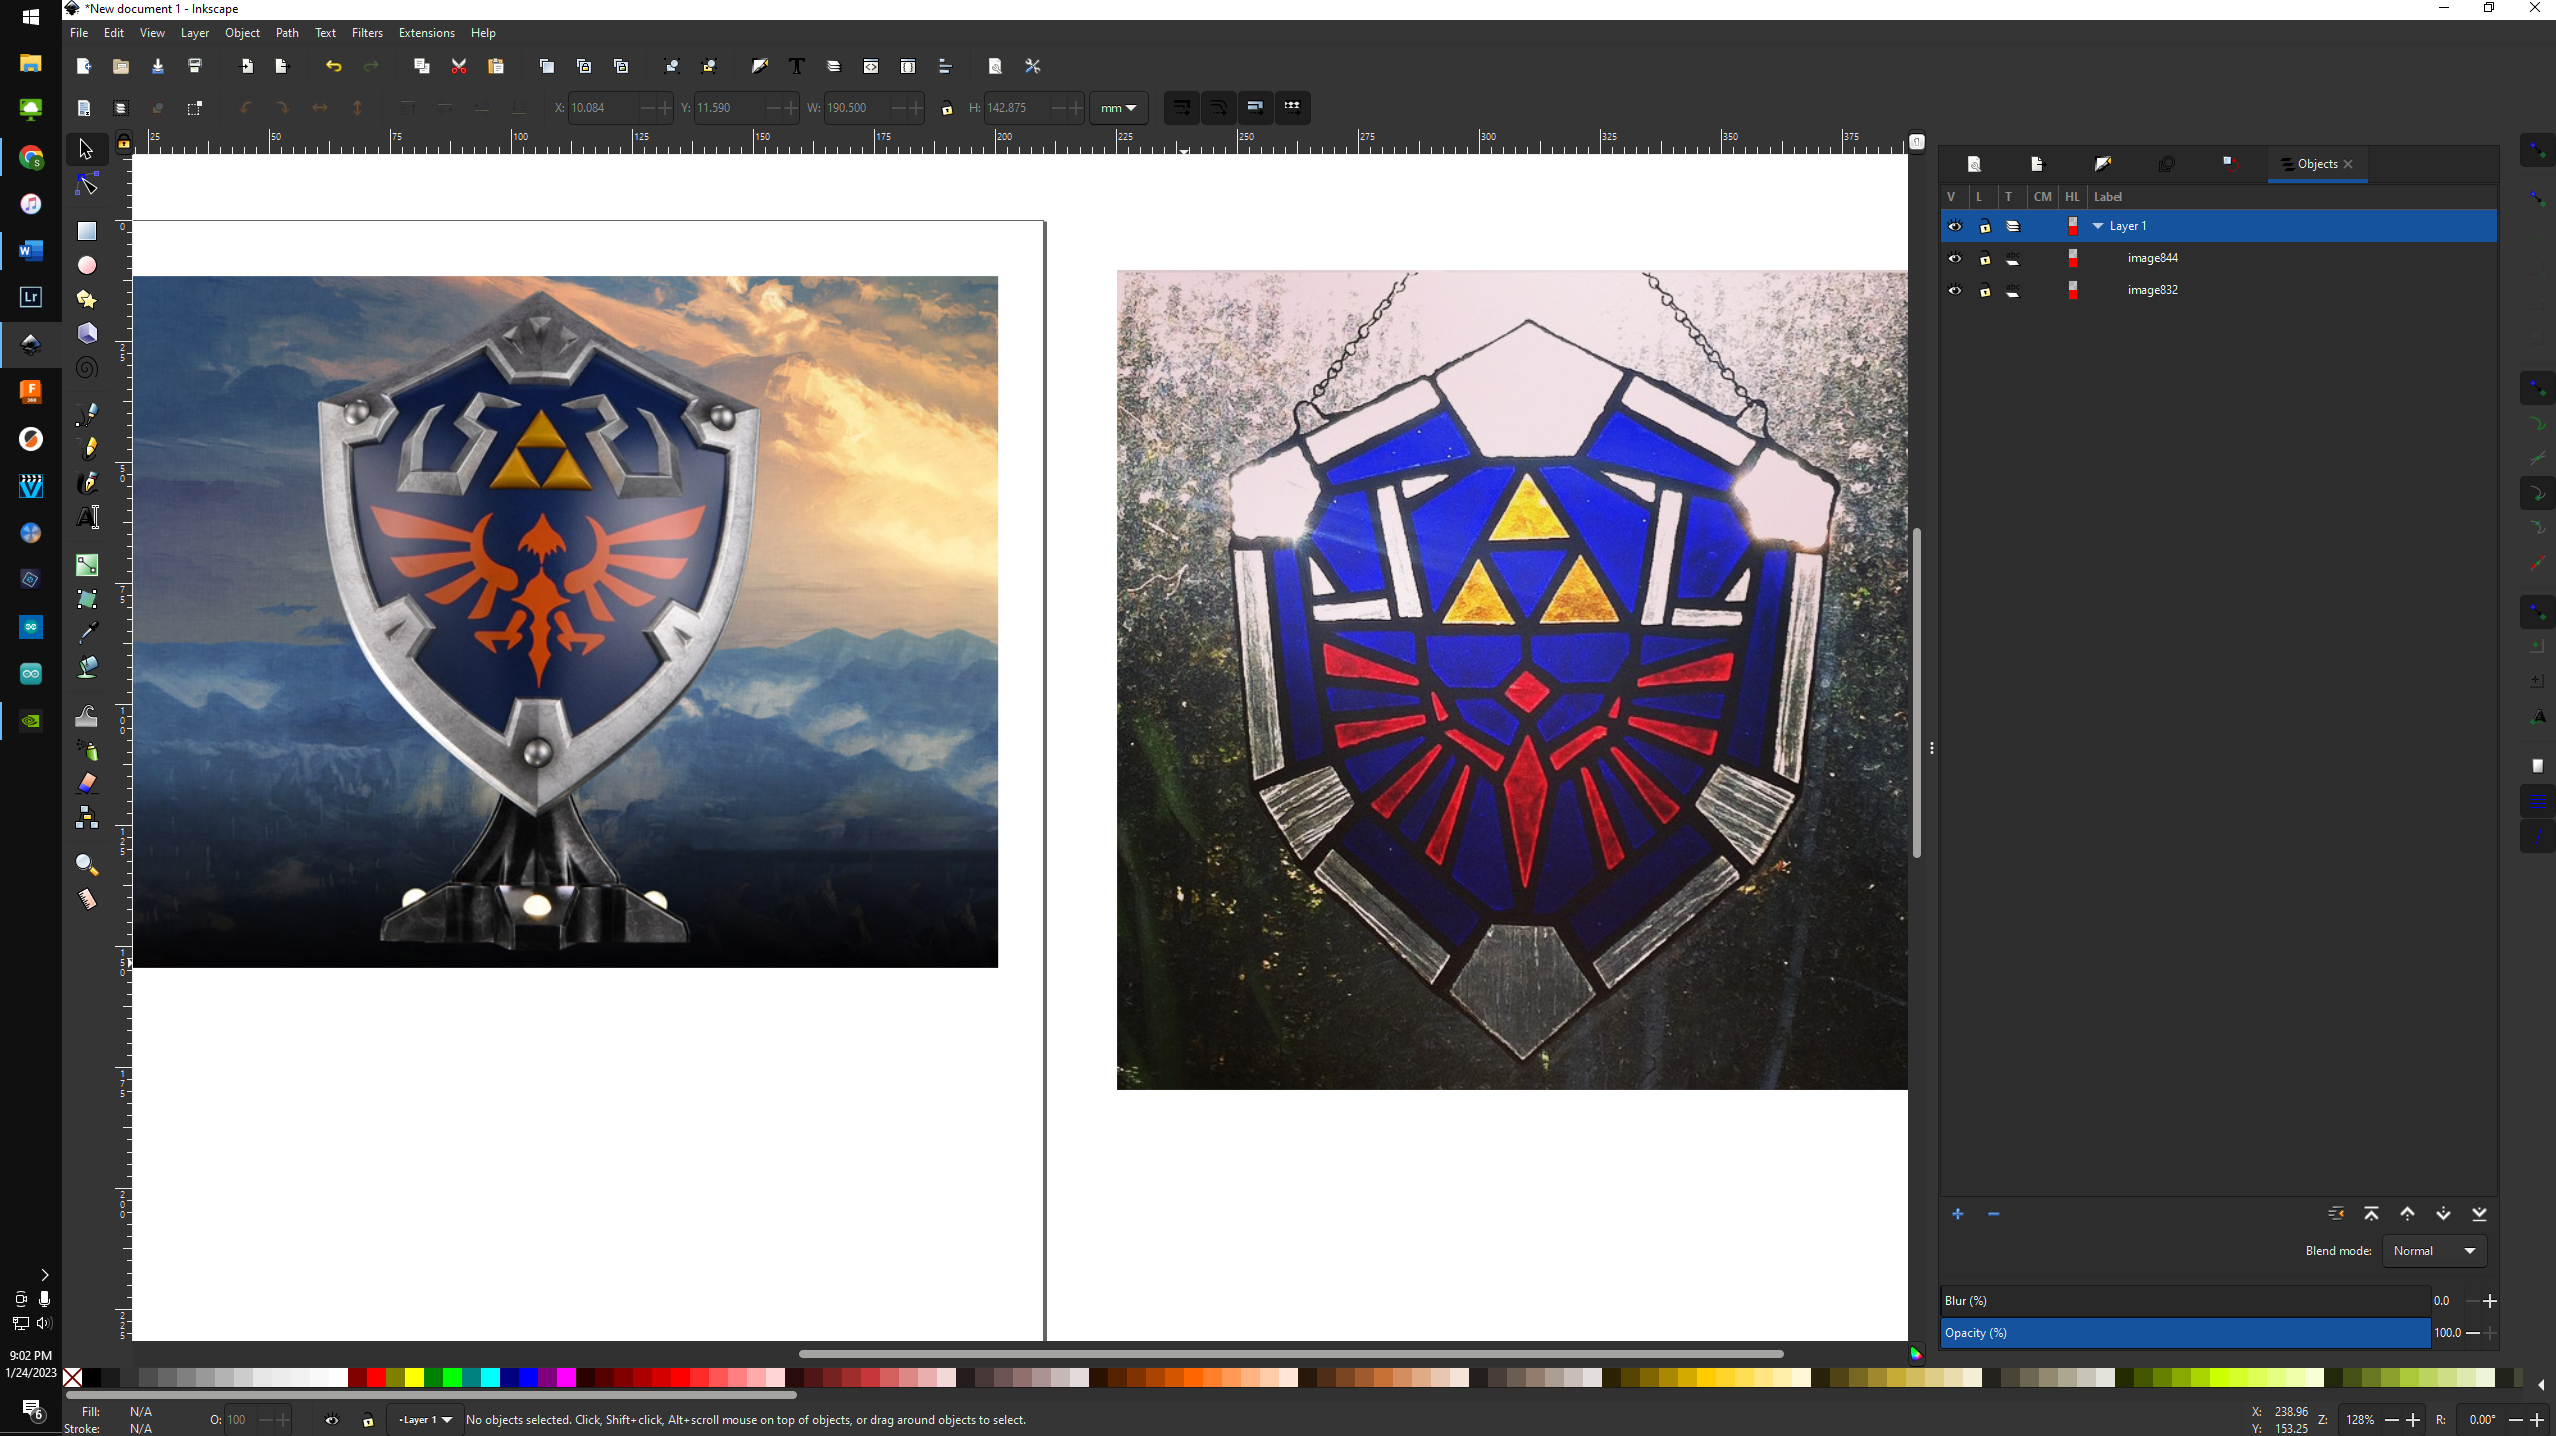Open the Extensions menu
This screenshot has height=1436, width=2556.
426,33
